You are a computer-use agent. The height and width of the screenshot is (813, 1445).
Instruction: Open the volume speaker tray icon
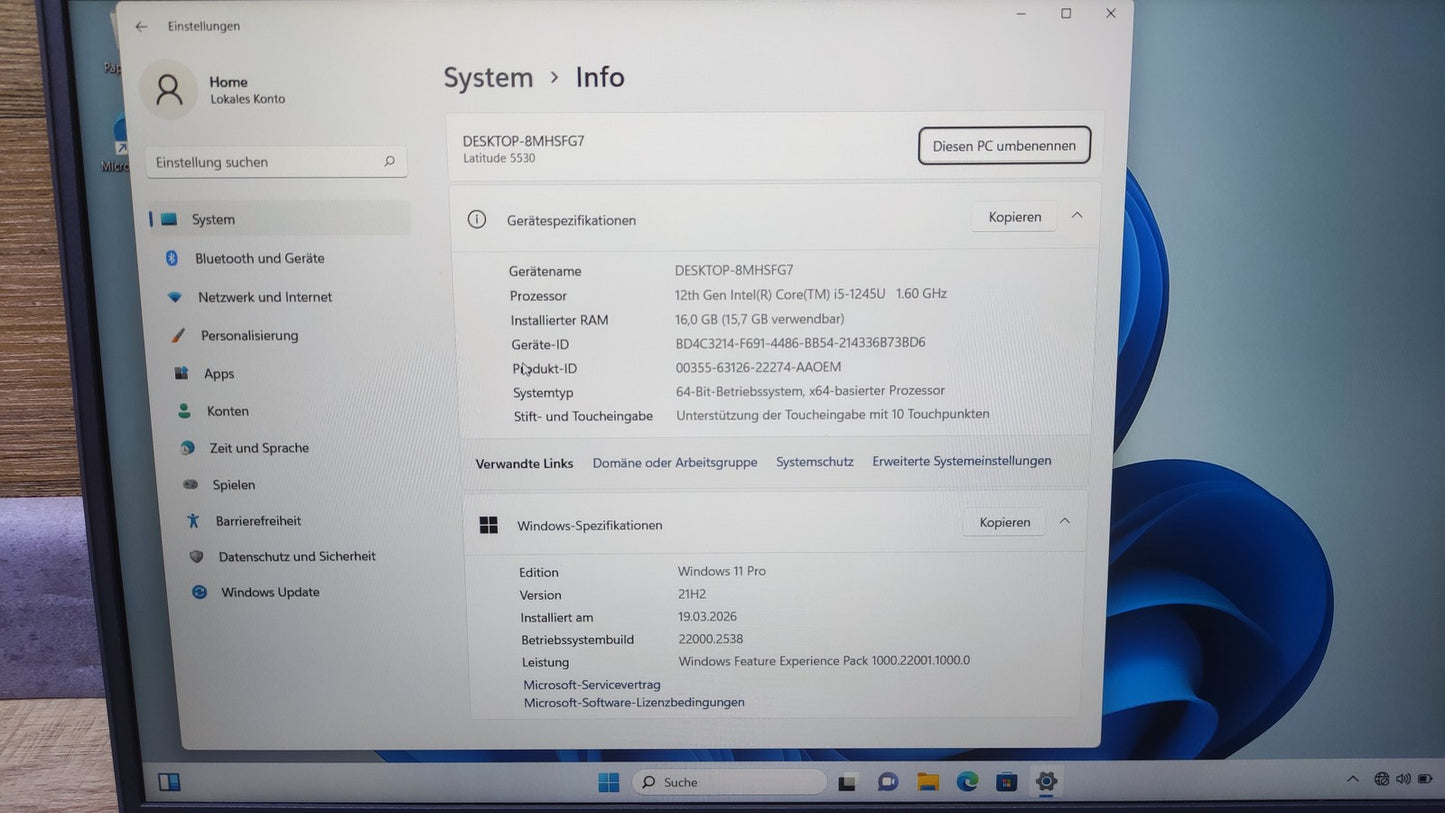point(1402,779)
